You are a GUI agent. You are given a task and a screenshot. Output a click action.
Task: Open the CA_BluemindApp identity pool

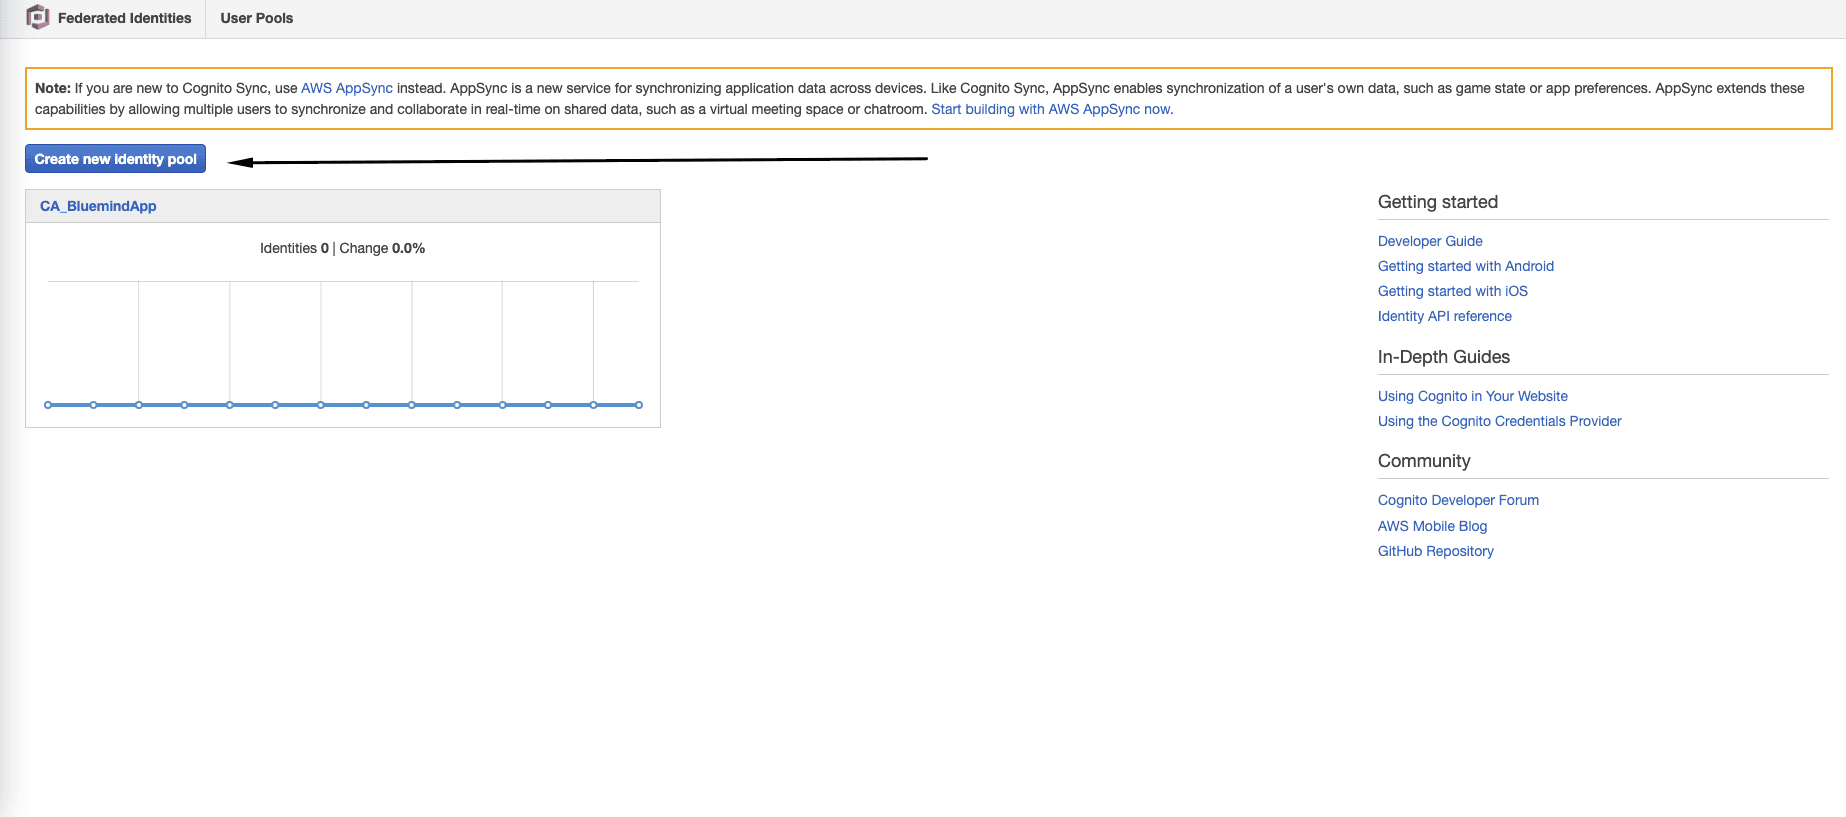coord(98,206)
